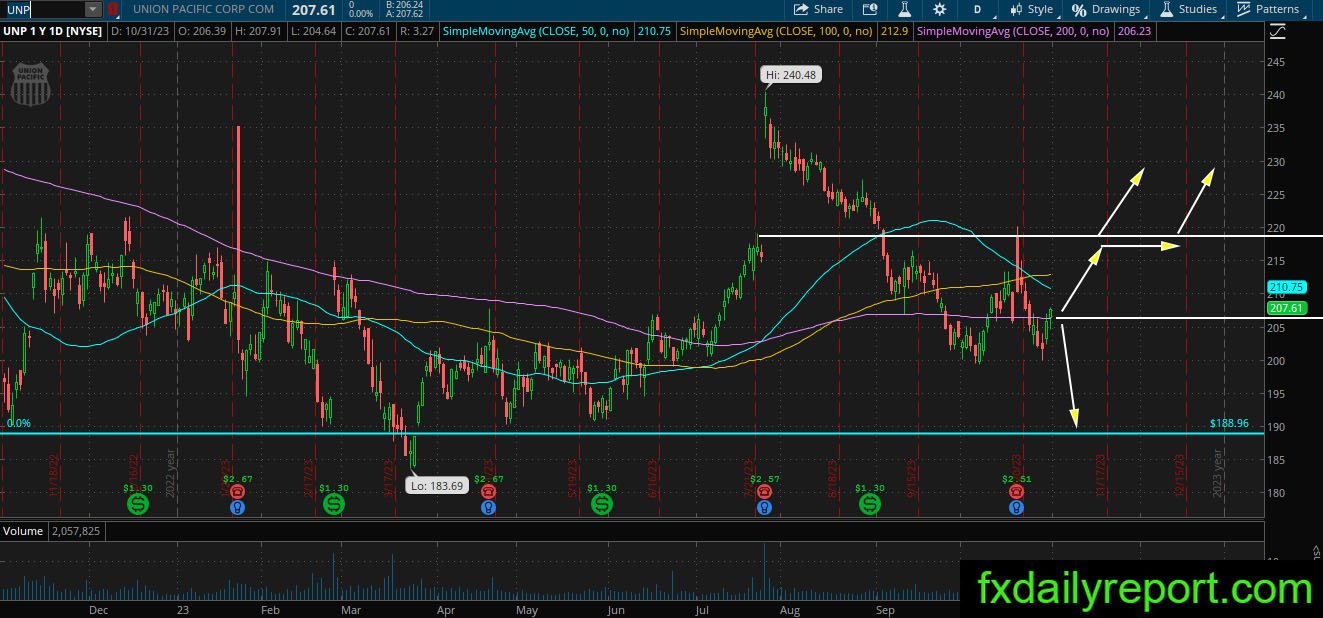Screen dimensions: 1323x618
Task: Click the $188.96 price level label
Action: [1229, 423]
